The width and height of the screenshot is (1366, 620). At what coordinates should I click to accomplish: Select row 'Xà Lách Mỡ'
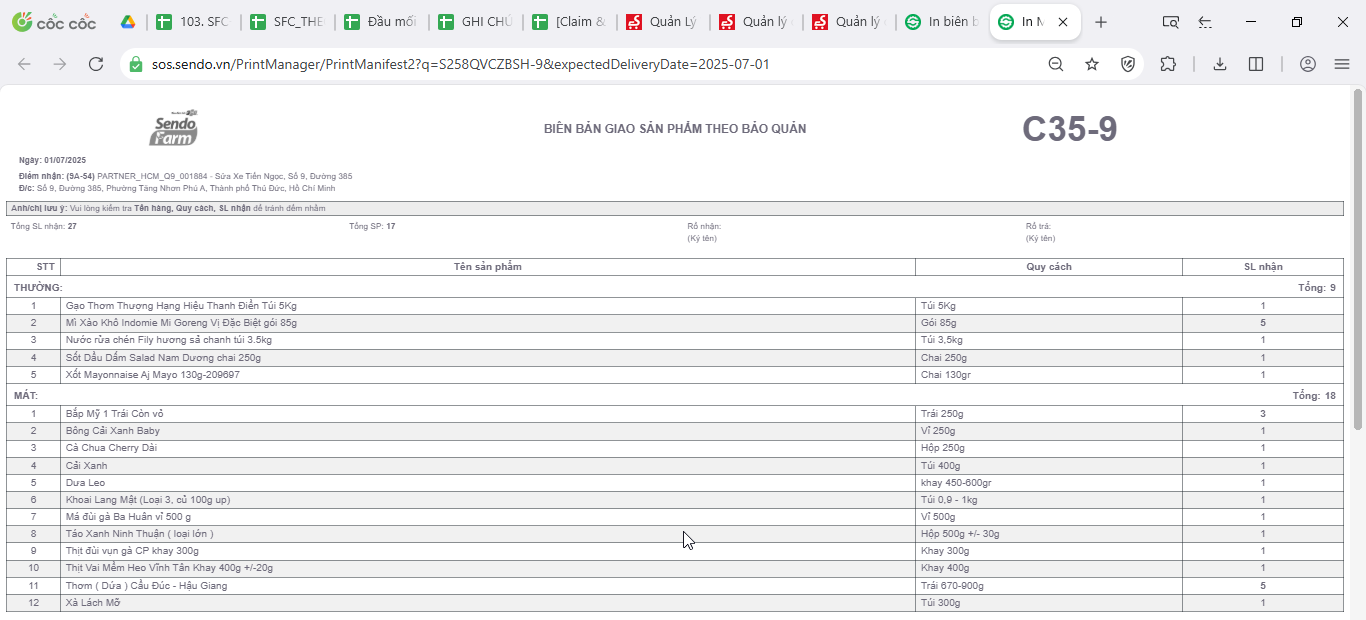(675, 603)
